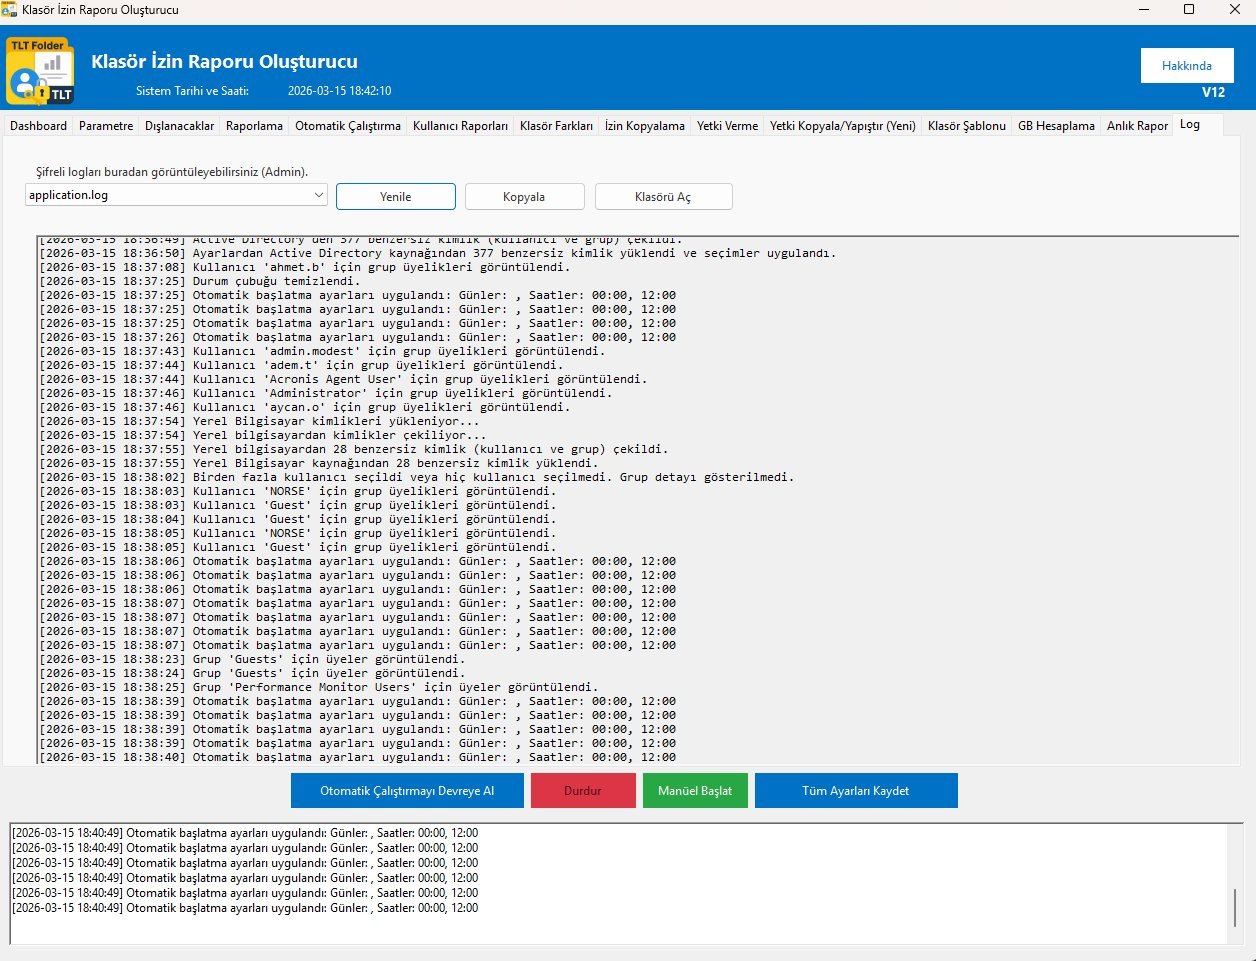Open the GB Hesaplama tab

1056,126
